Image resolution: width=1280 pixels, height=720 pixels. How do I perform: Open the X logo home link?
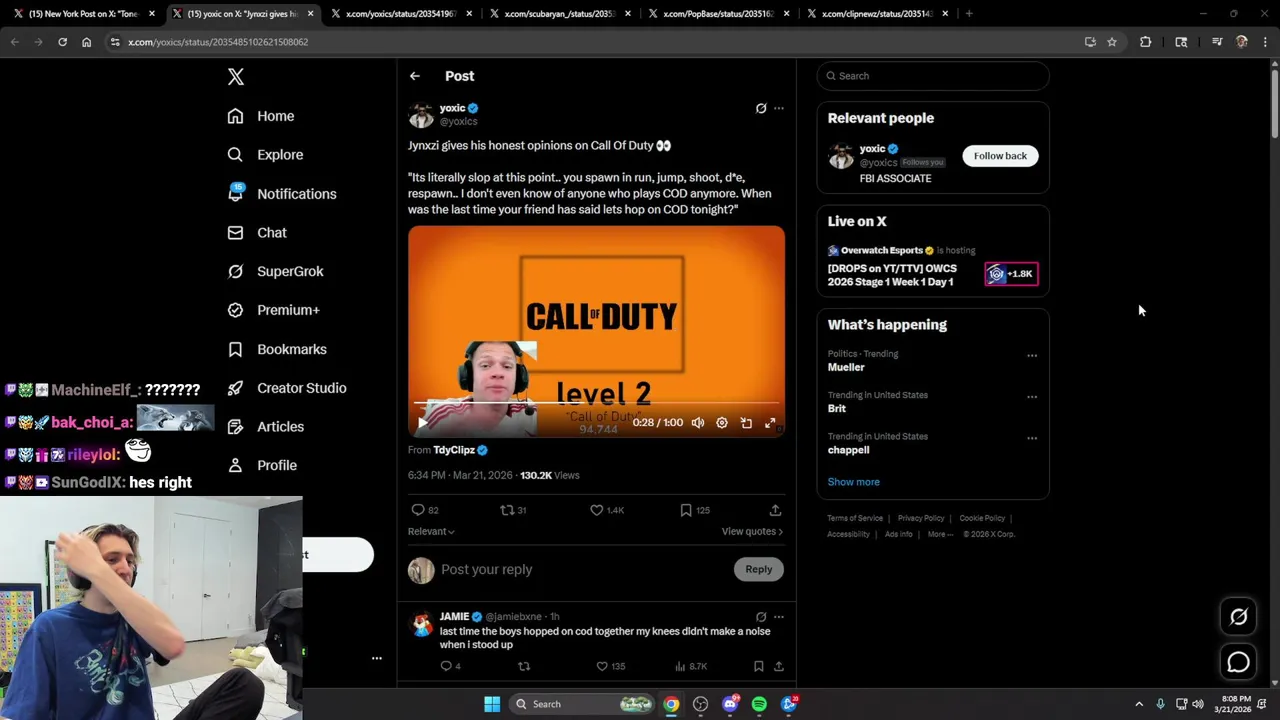point(236,77)
